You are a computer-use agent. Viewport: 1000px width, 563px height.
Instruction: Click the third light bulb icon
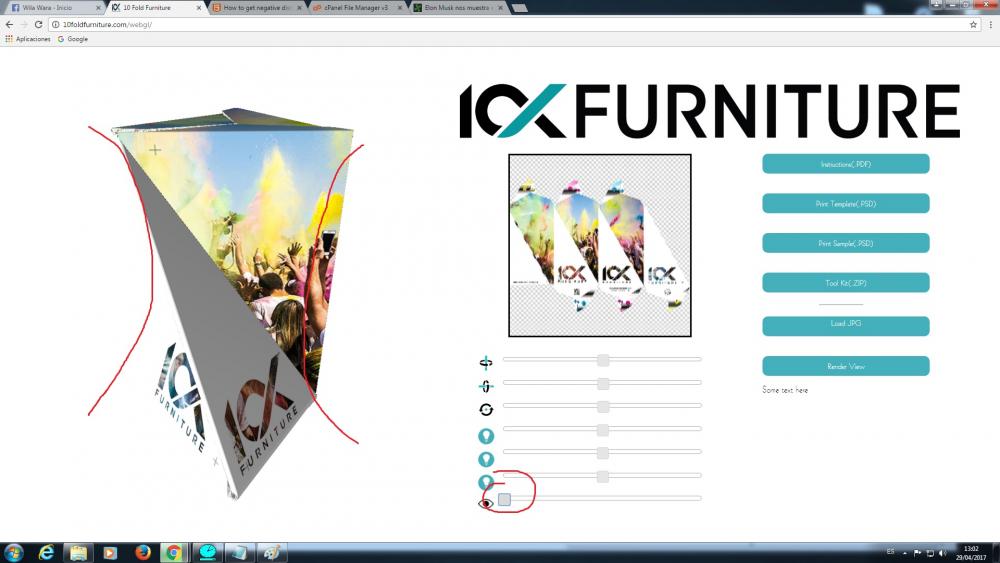[486, 481]
